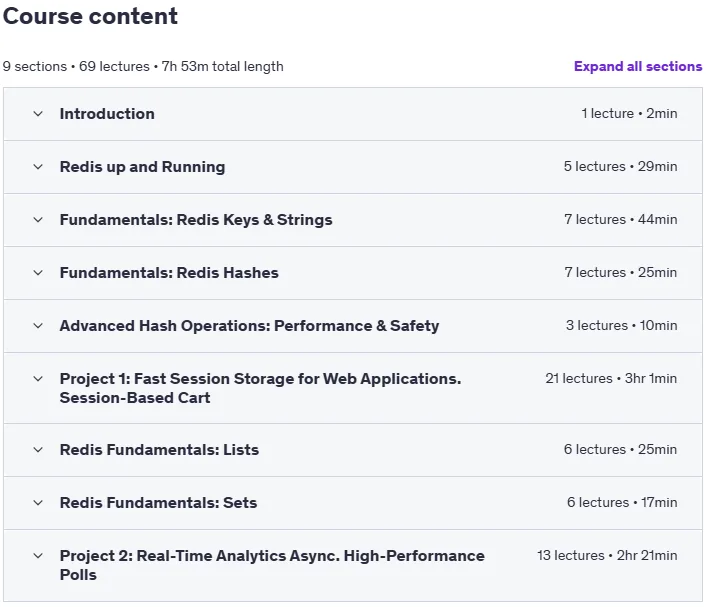The width and height of the screenshot is (708, 607).
Task: Select Redis Fundamentals: Lists title
Action: pos(159,450)
